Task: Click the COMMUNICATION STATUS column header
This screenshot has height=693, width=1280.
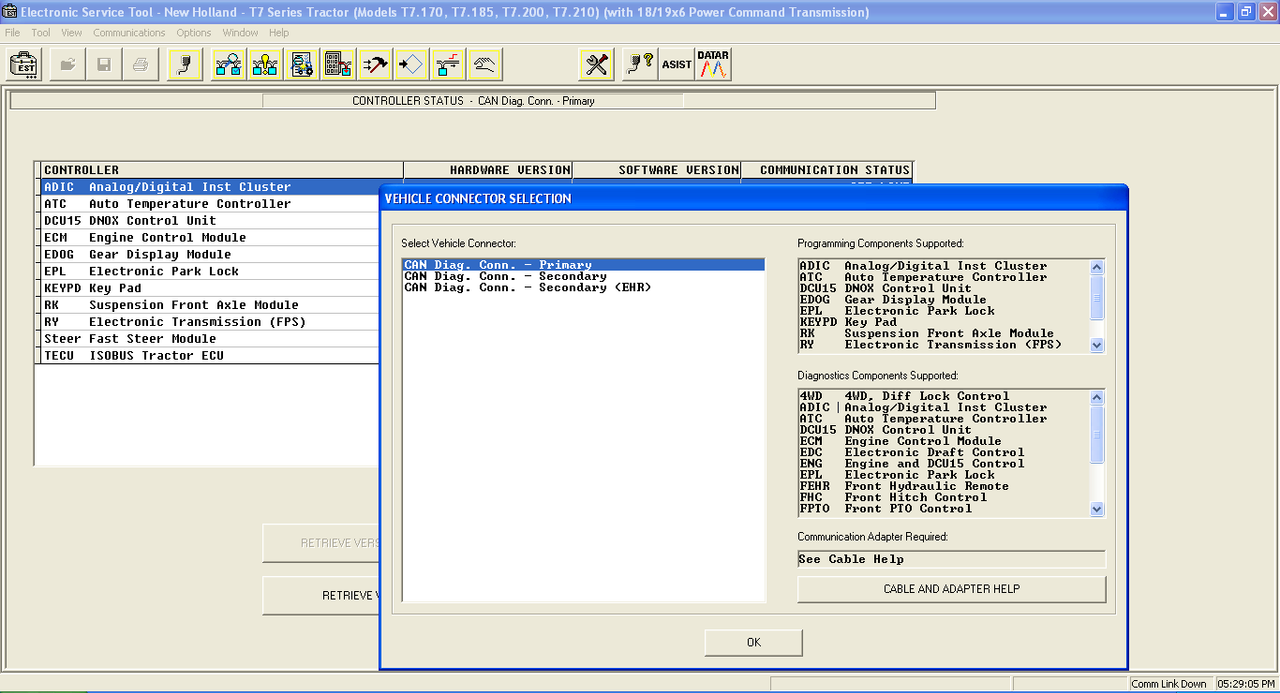Action: (827, 170)
